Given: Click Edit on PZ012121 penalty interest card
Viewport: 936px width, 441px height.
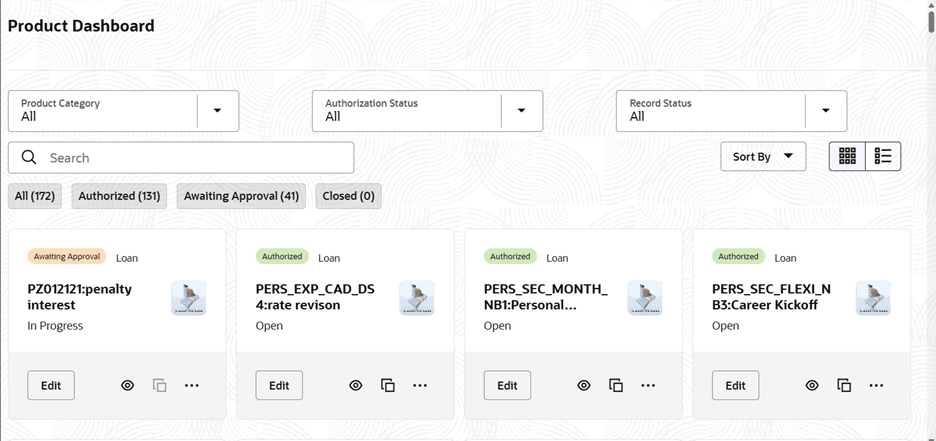Looking at the screenshot, I should pos(51,385).
